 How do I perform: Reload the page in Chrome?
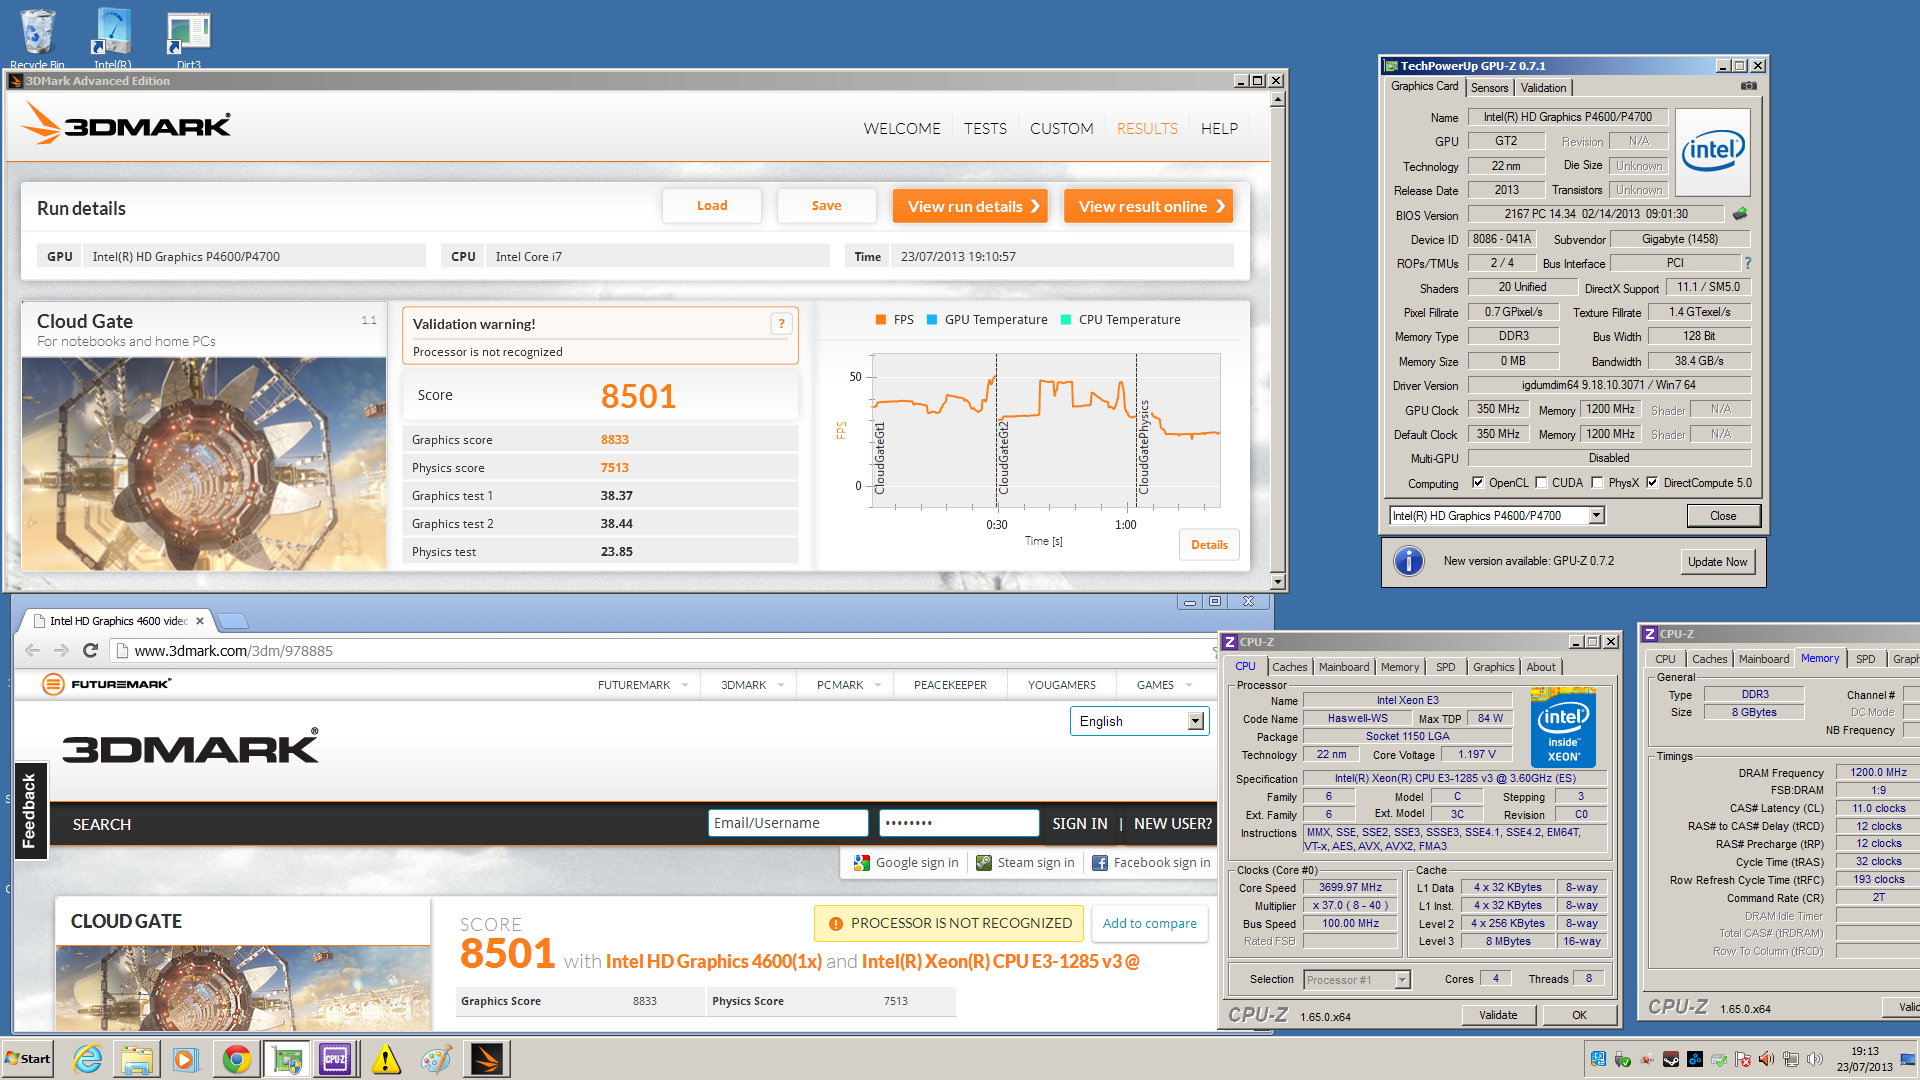[x=90, y=651]
